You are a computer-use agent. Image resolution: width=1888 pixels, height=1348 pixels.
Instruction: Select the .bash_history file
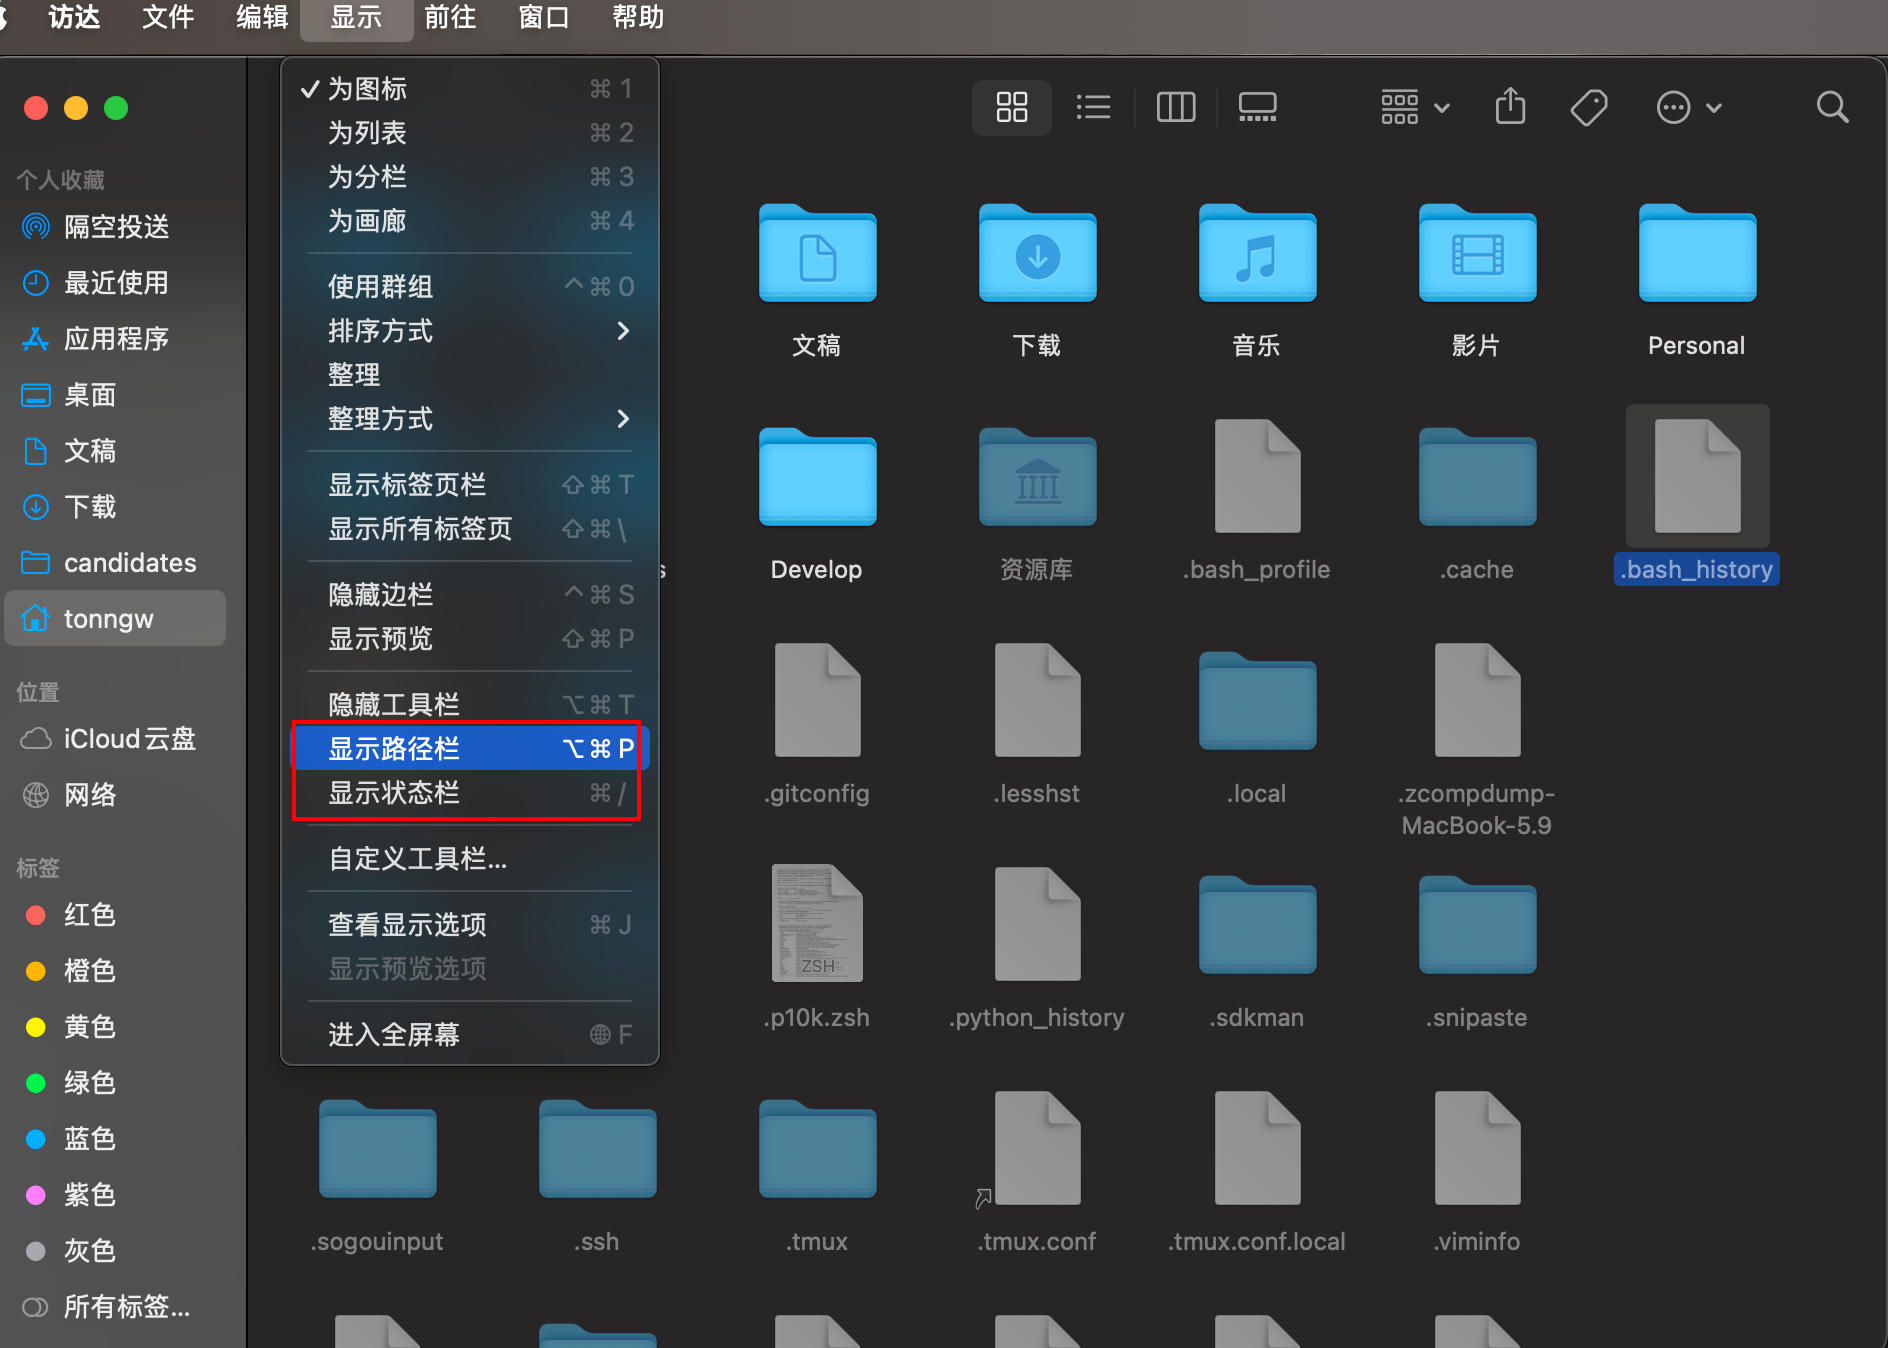[1697, 476]
